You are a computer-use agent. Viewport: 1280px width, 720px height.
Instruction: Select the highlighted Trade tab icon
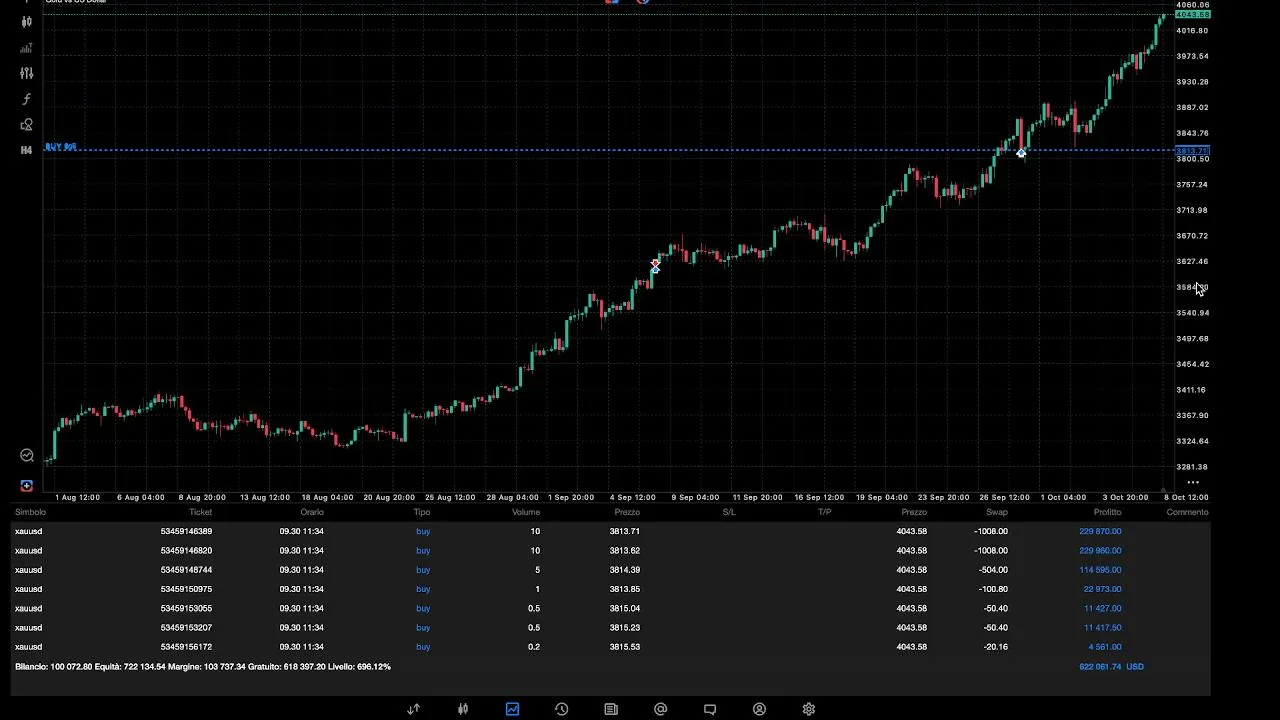coord(512,709)
